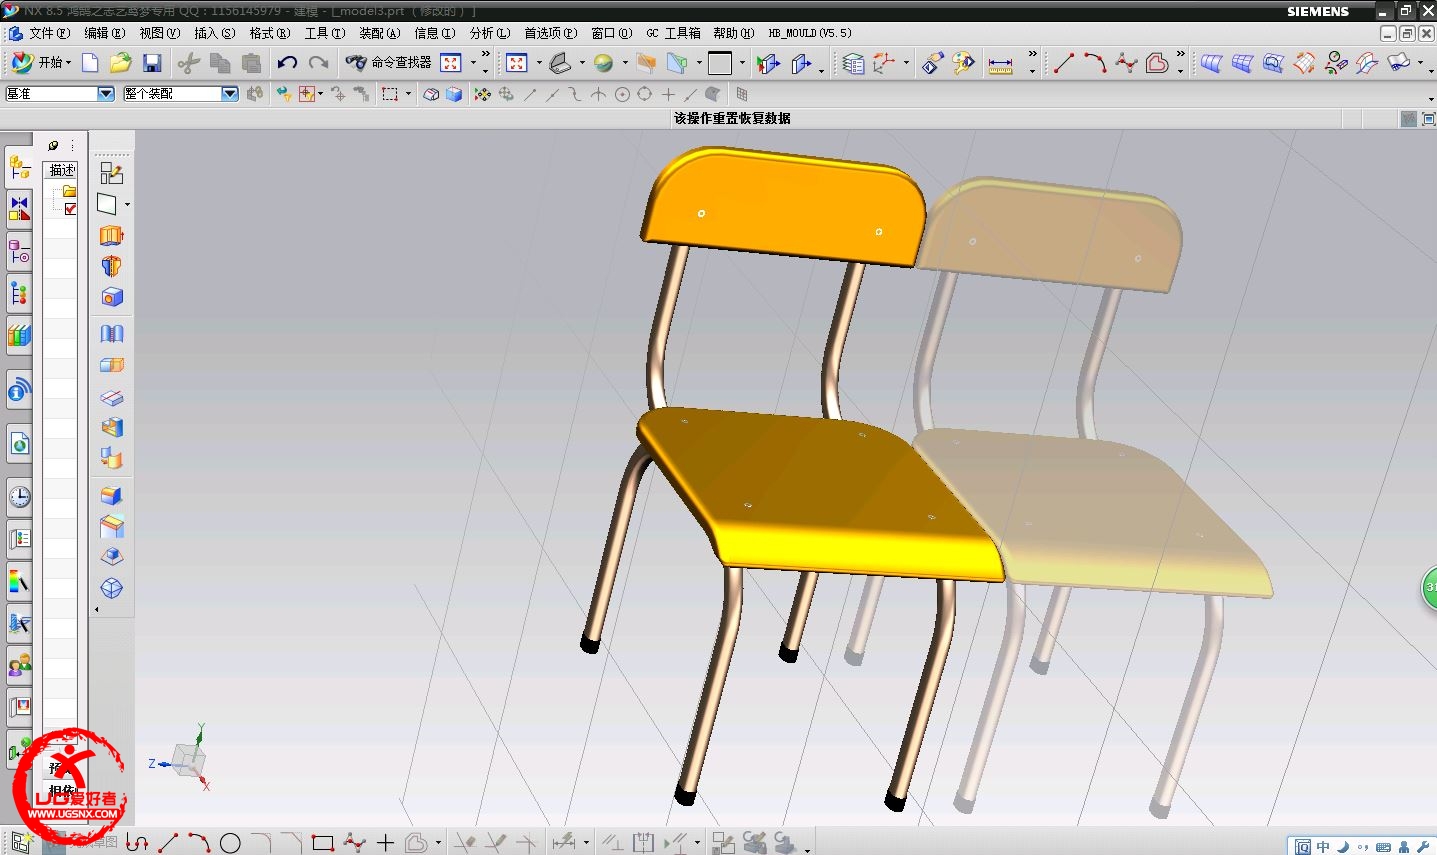Click the Through Curves surface icon
1437x855 pixels.
pos(1211,64)
